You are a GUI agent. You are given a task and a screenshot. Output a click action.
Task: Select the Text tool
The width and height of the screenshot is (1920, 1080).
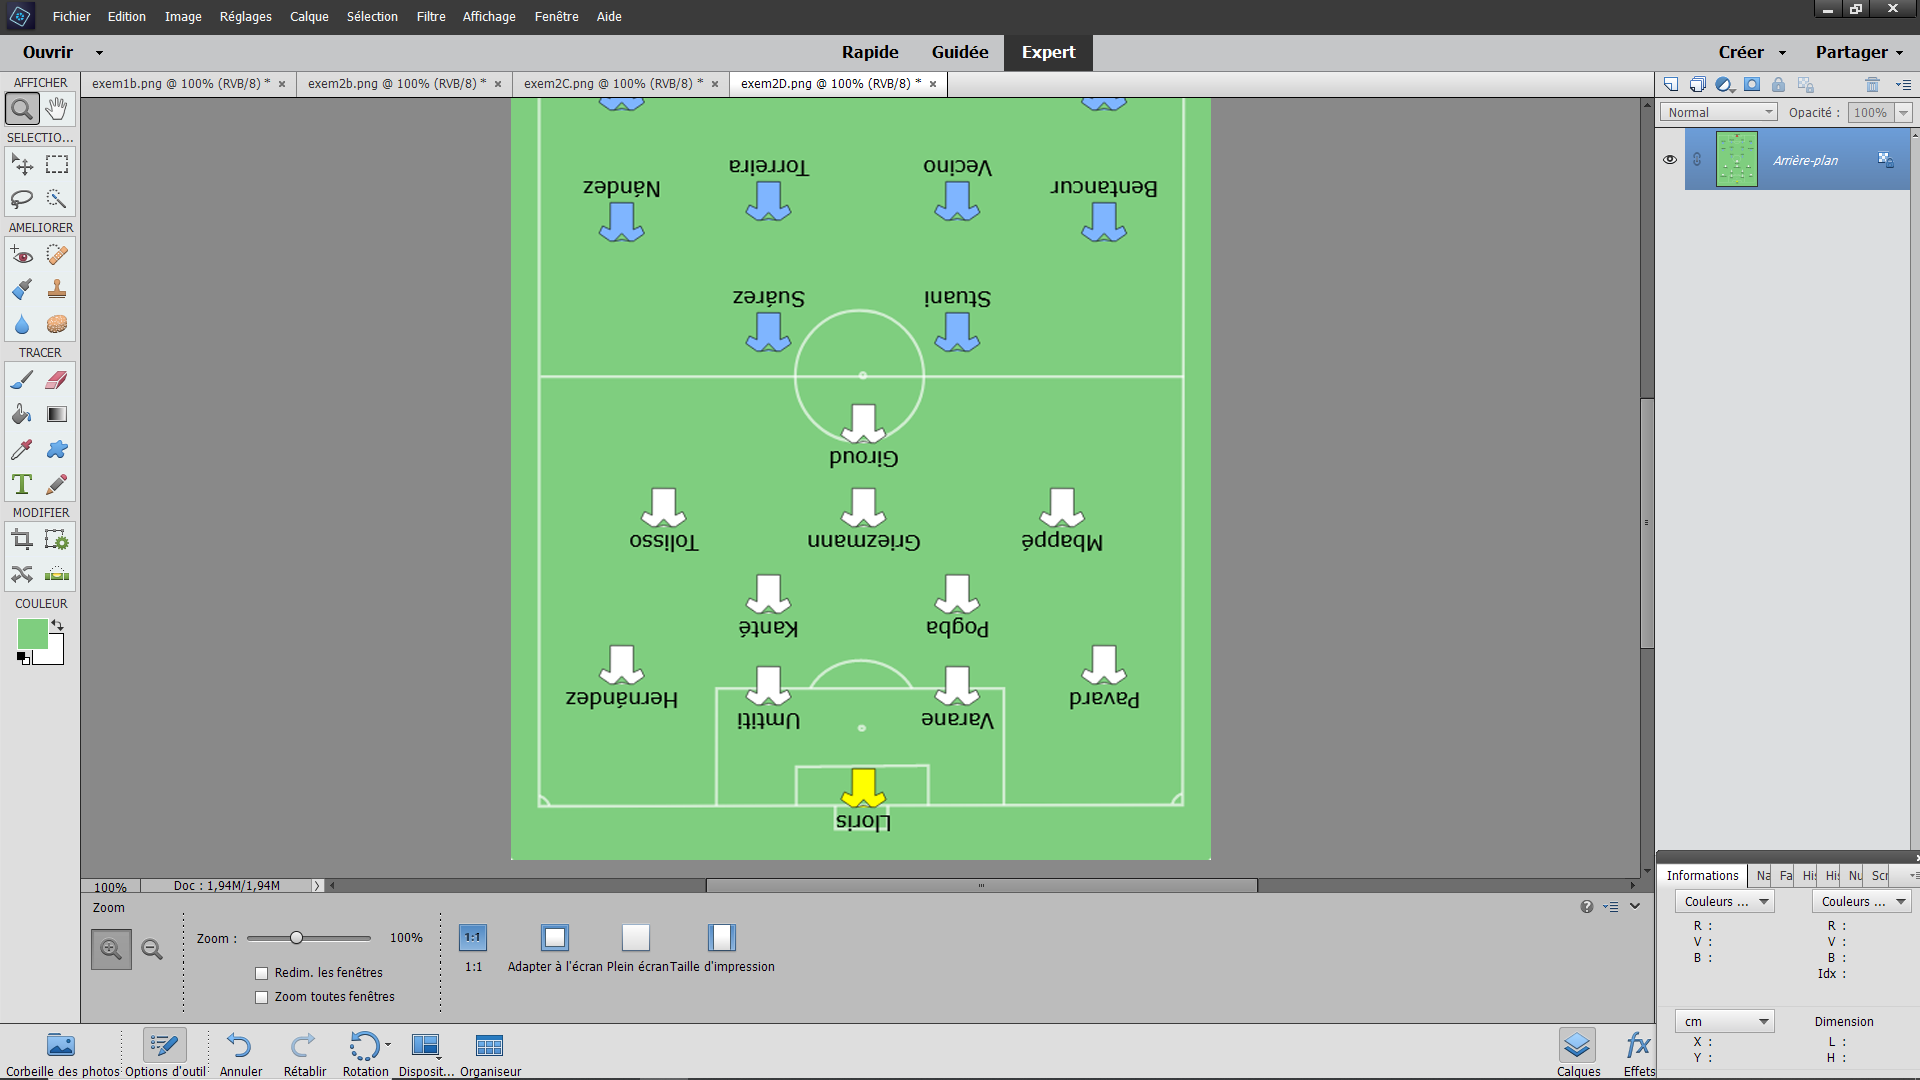(x=22, y=484)
